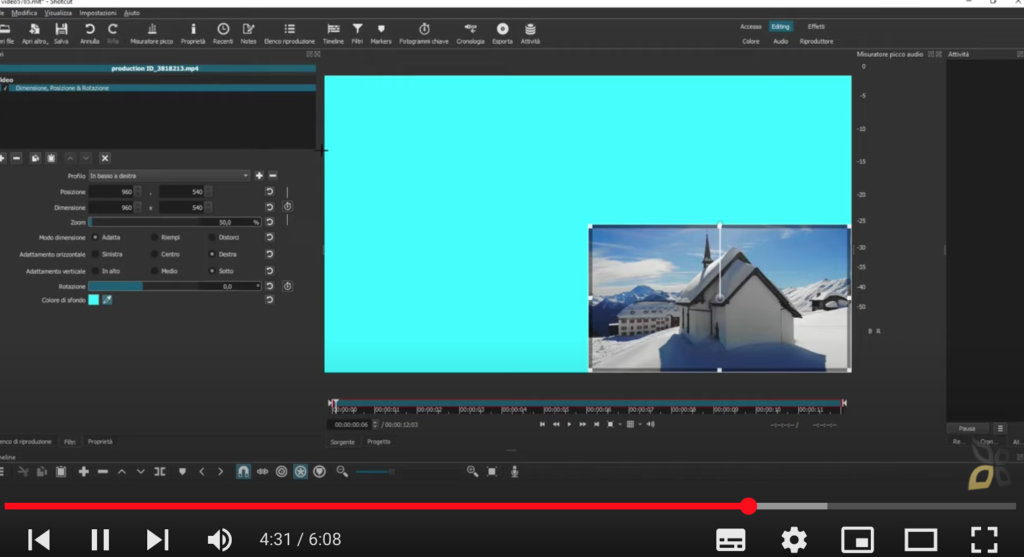Save new Profilo preset with plus icon
The height and width of the screenshot is (557, 1024).
point(259,176)
